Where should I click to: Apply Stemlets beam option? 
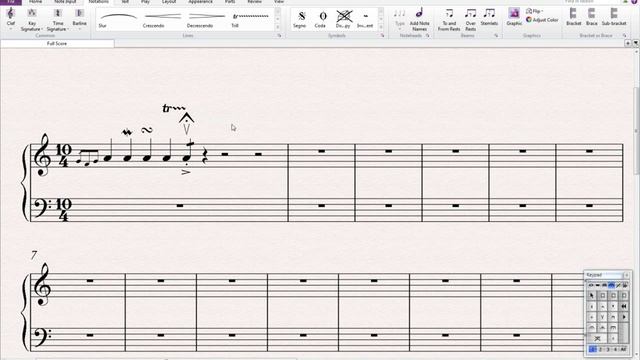[x=489, y=17]
